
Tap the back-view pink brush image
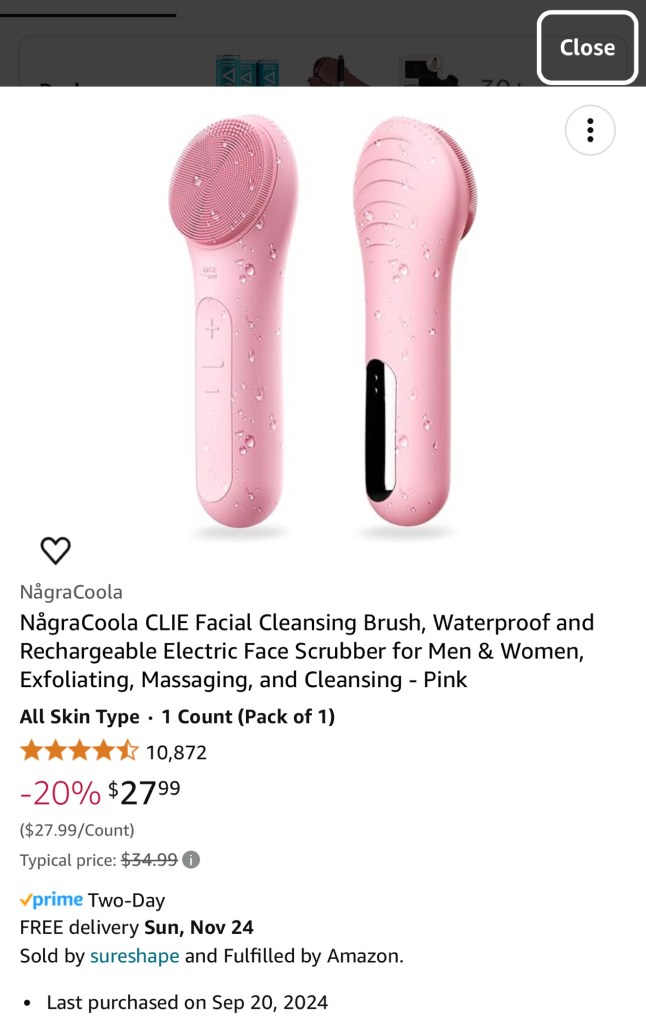click(x=413, y=320)
